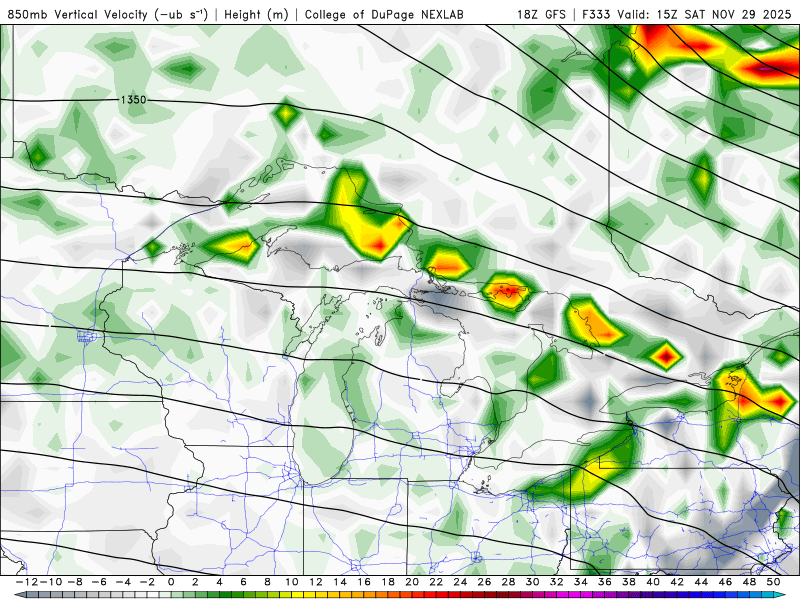Click the 24 value on the color scale

460,582
